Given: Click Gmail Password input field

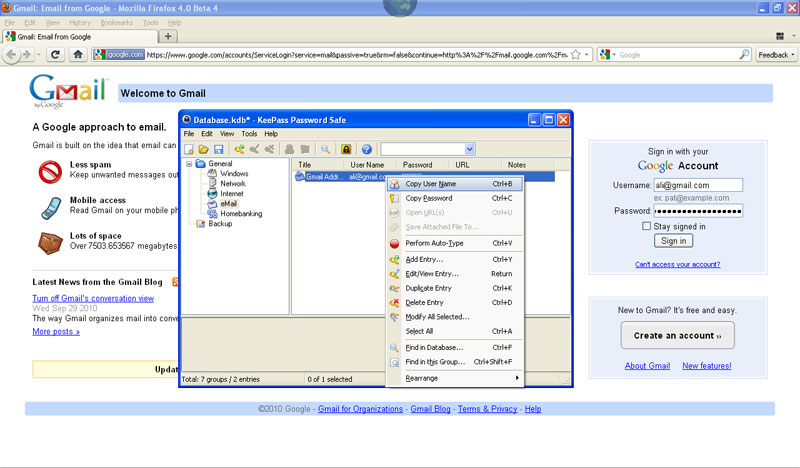Looking at the screenshot, I should pos(698,211).
